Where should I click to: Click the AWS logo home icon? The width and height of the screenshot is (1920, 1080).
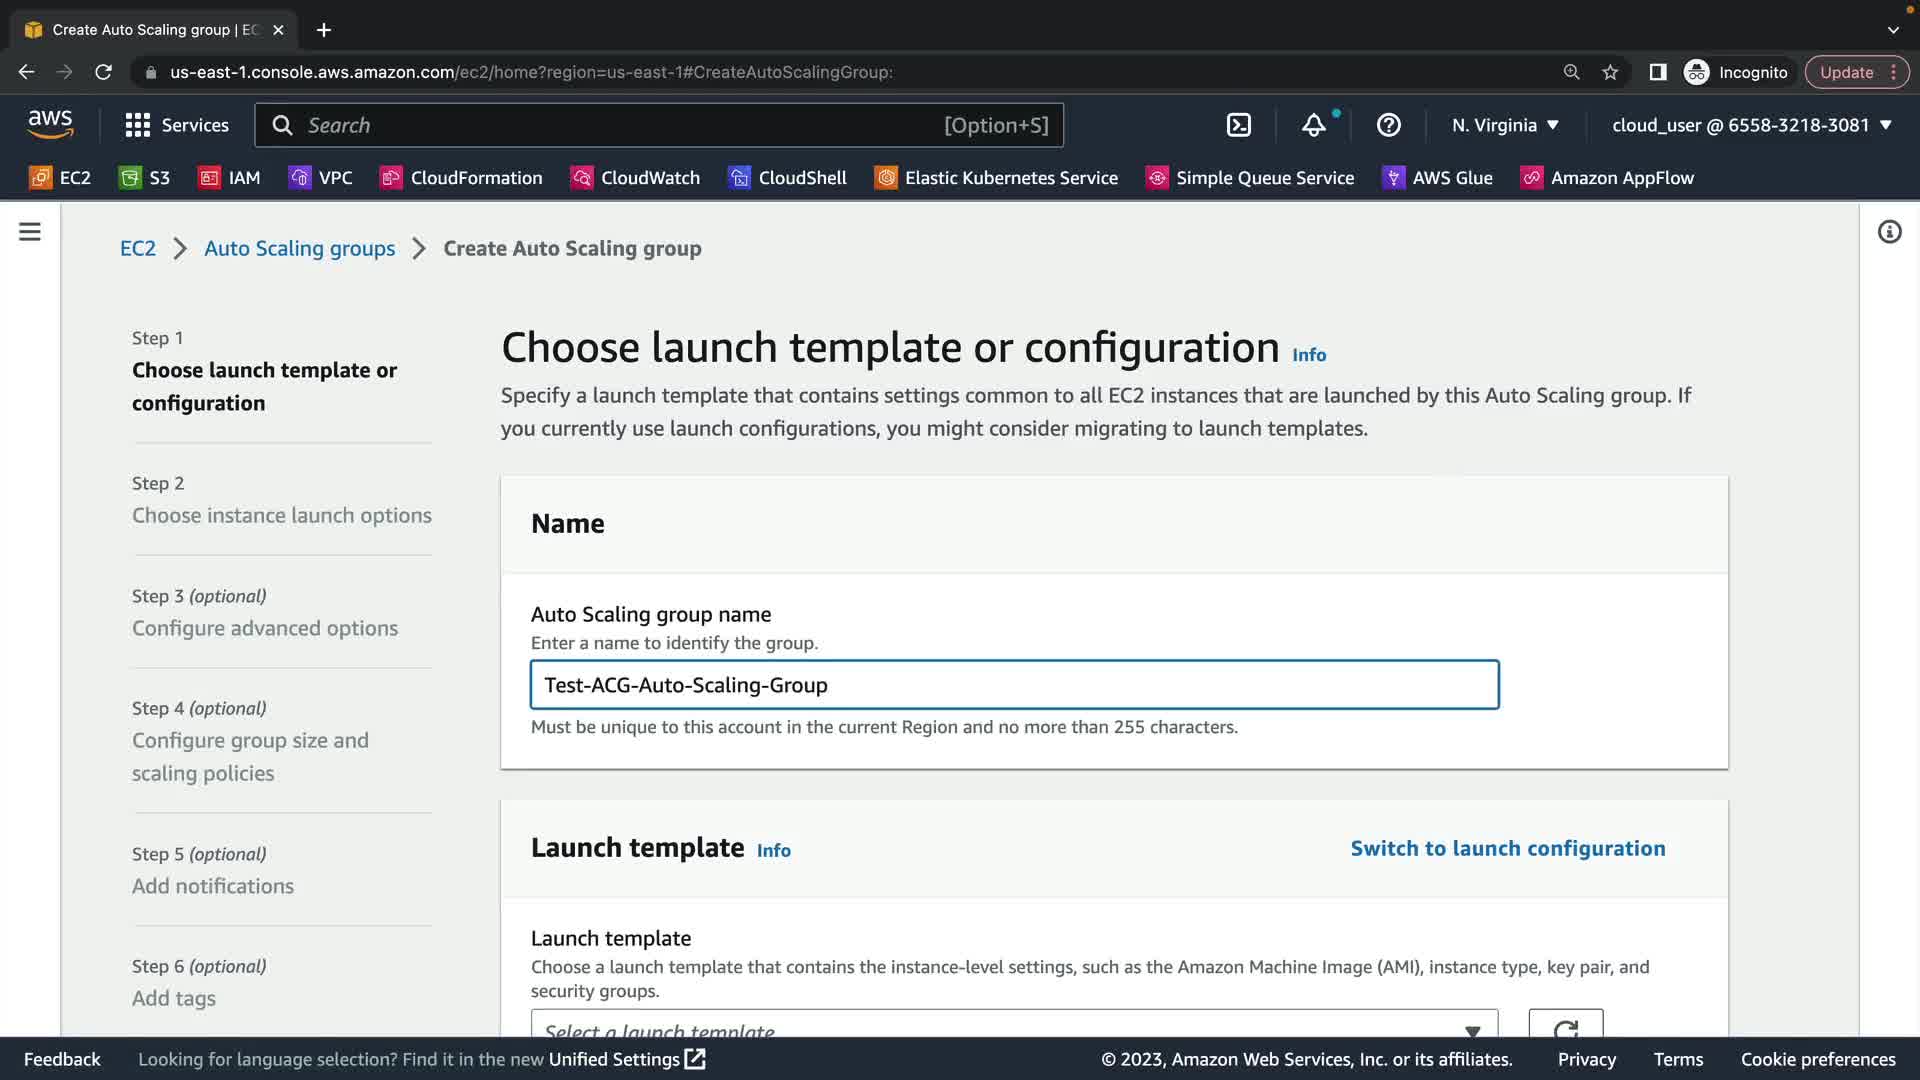[x=50, y=125]
